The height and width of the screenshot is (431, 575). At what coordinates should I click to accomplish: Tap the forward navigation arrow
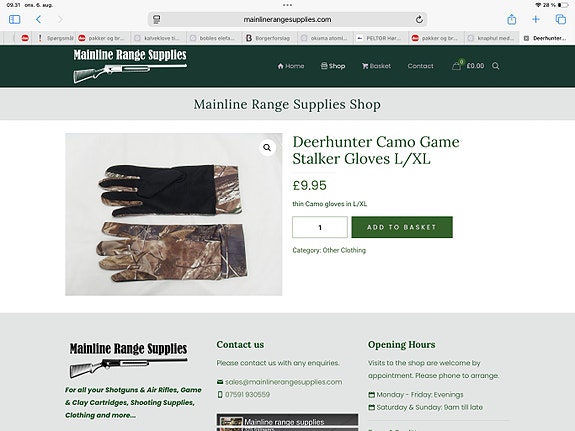click(60, 19)
